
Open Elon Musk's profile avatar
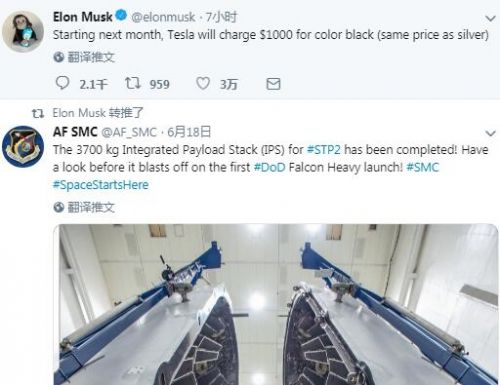pyautogui.click(x=23, y=31)
